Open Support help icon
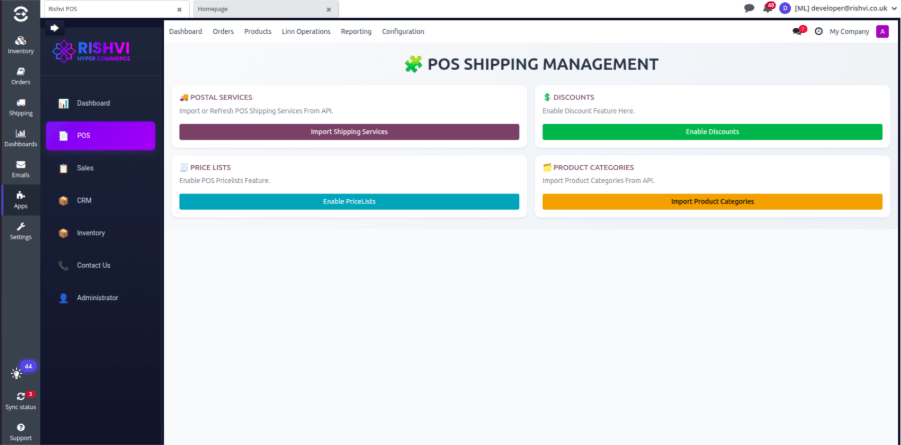Image resolution: width=901 pixels, height=445 pixels. tap(20, 431)
